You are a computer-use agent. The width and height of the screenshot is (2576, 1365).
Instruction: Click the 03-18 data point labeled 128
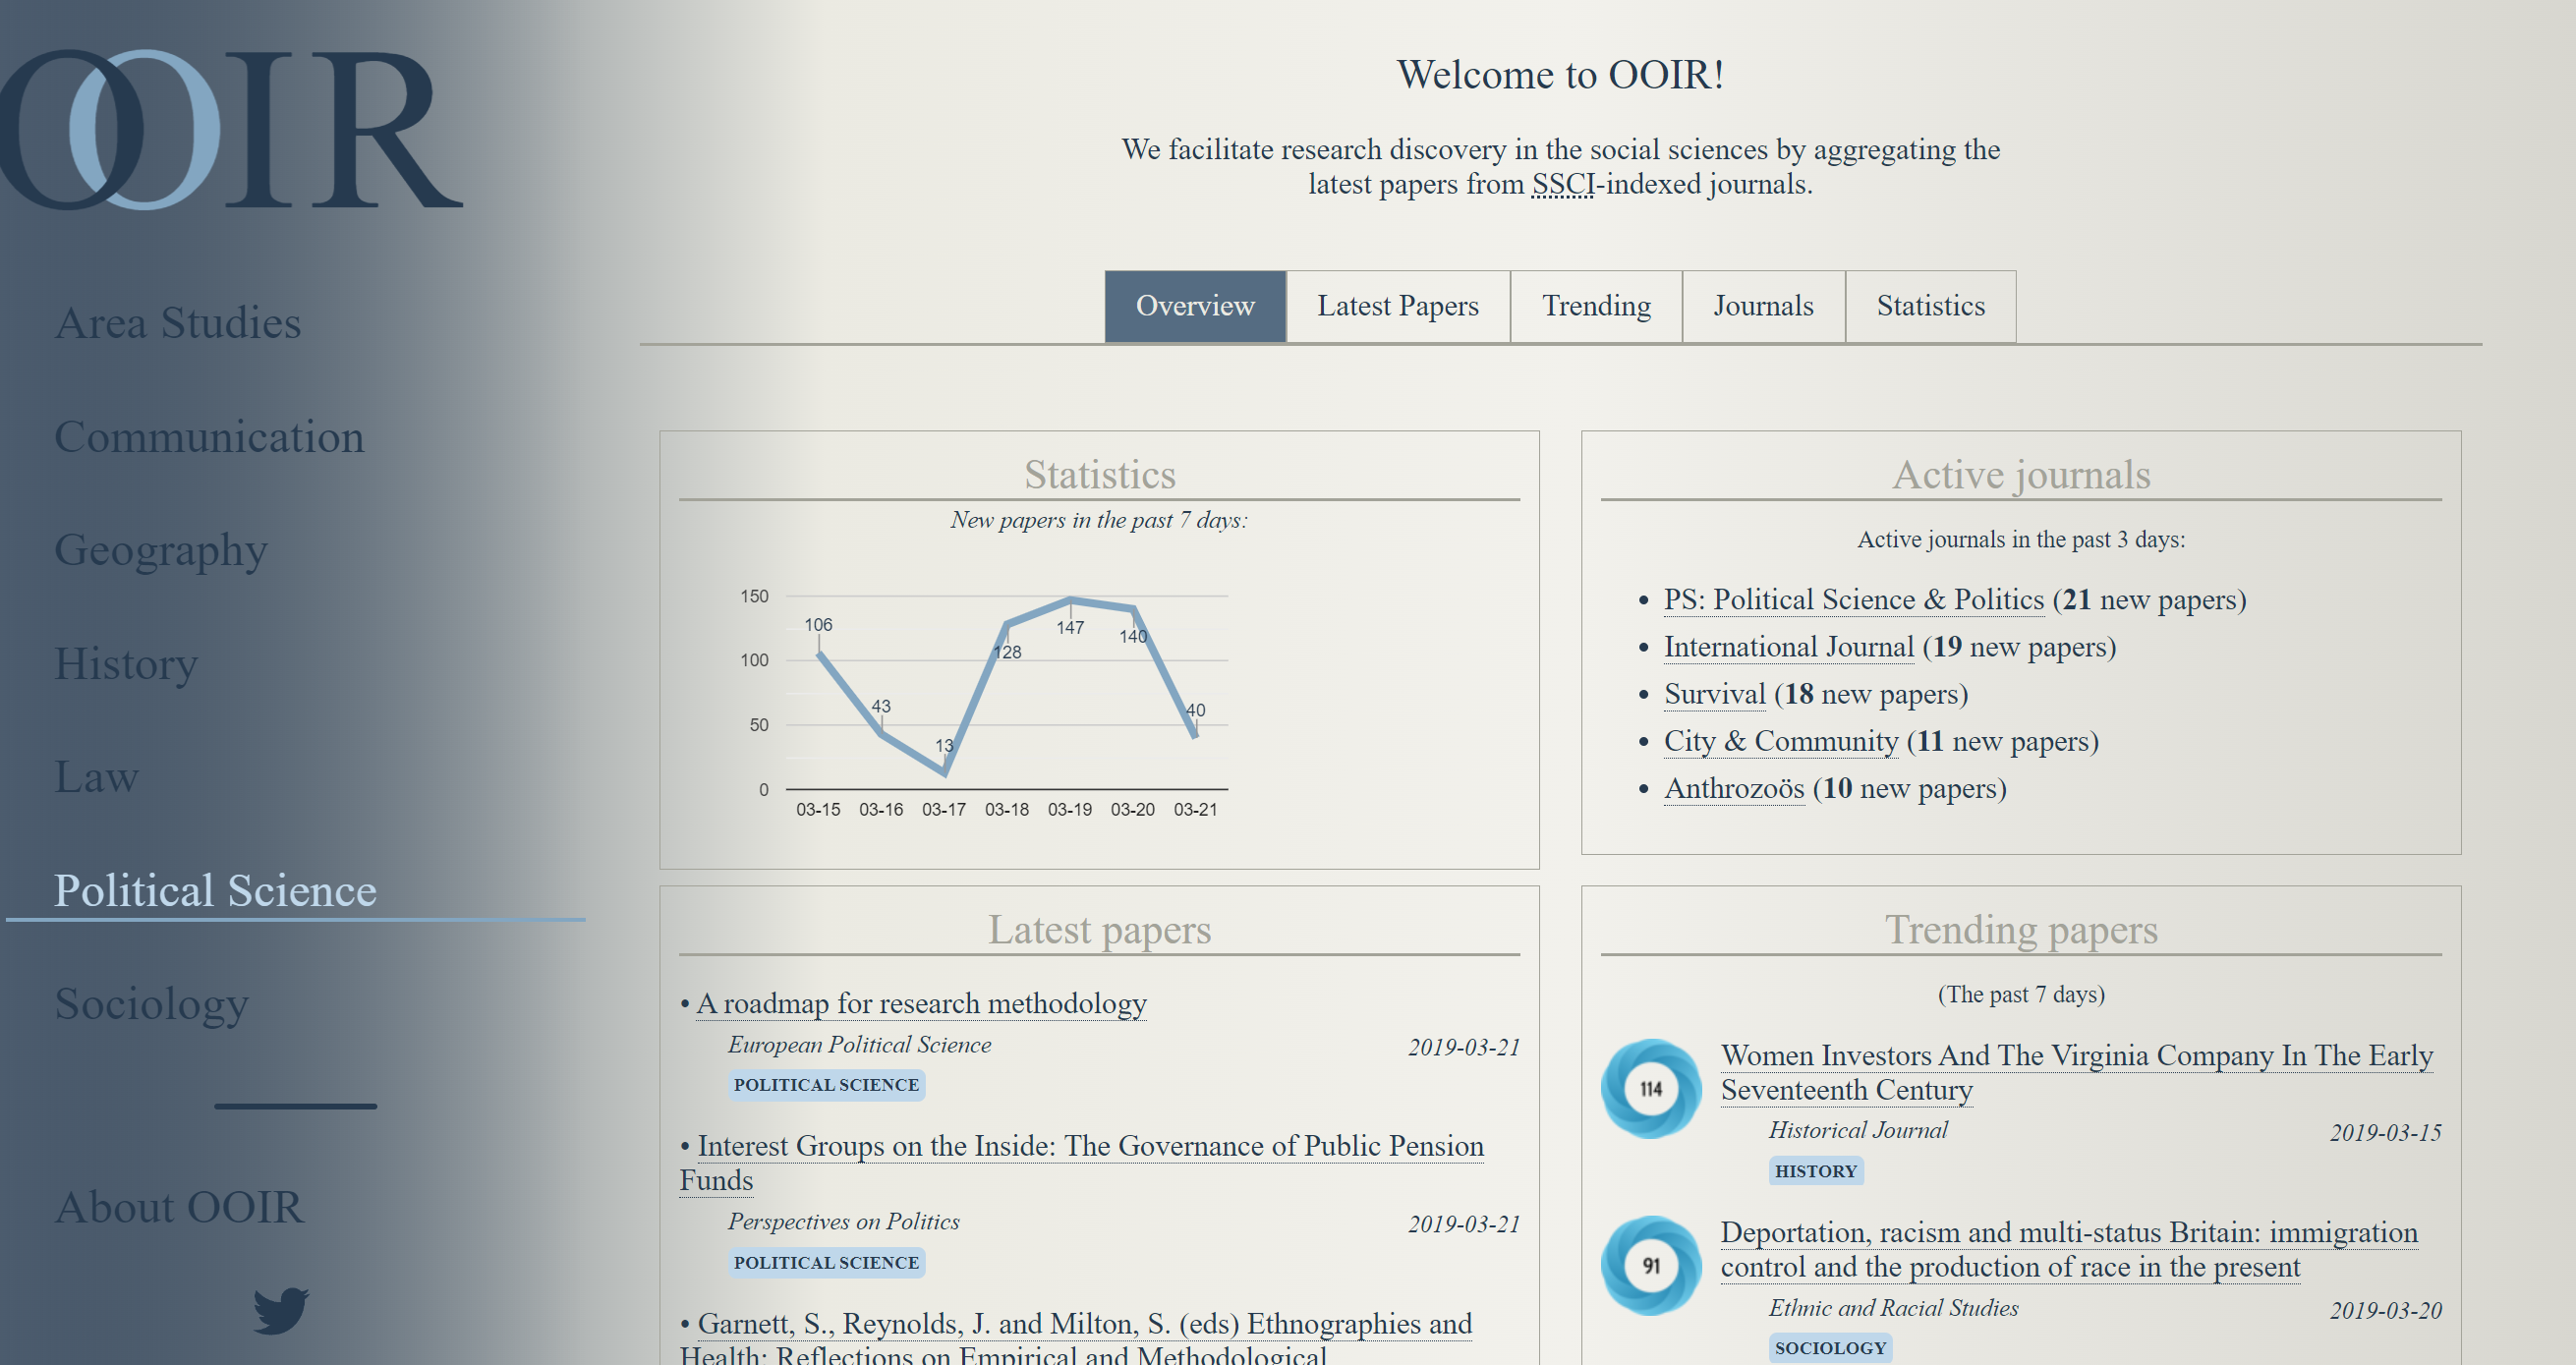[1007, 624]
